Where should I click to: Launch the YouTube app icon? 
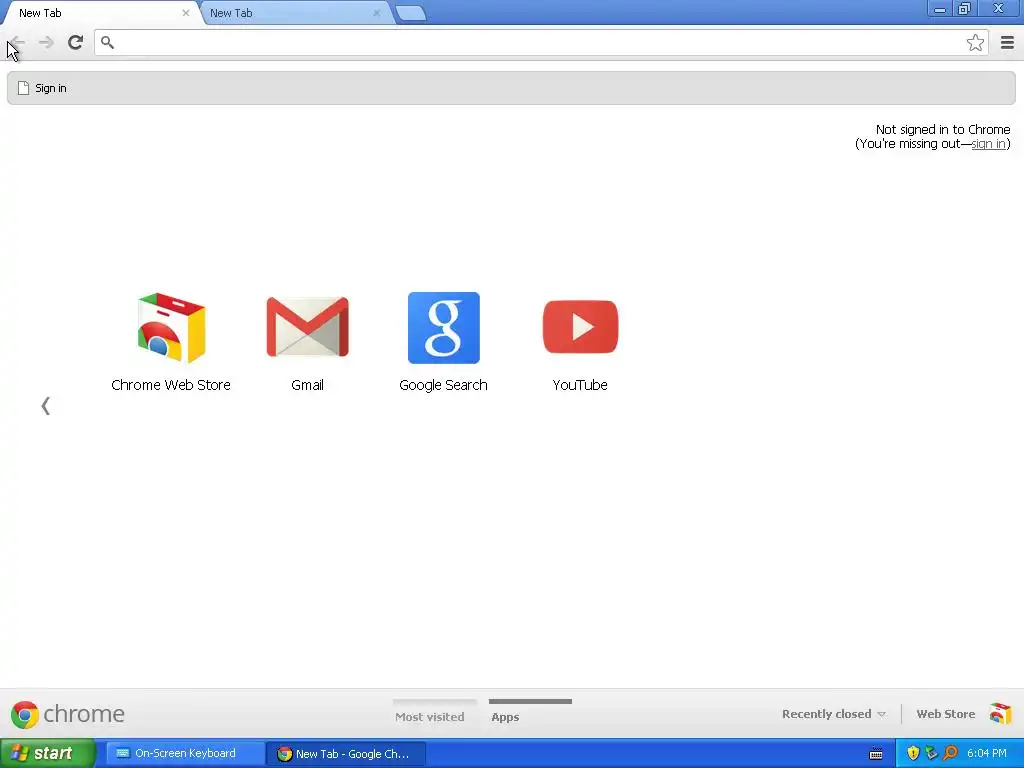coord(580,327)
